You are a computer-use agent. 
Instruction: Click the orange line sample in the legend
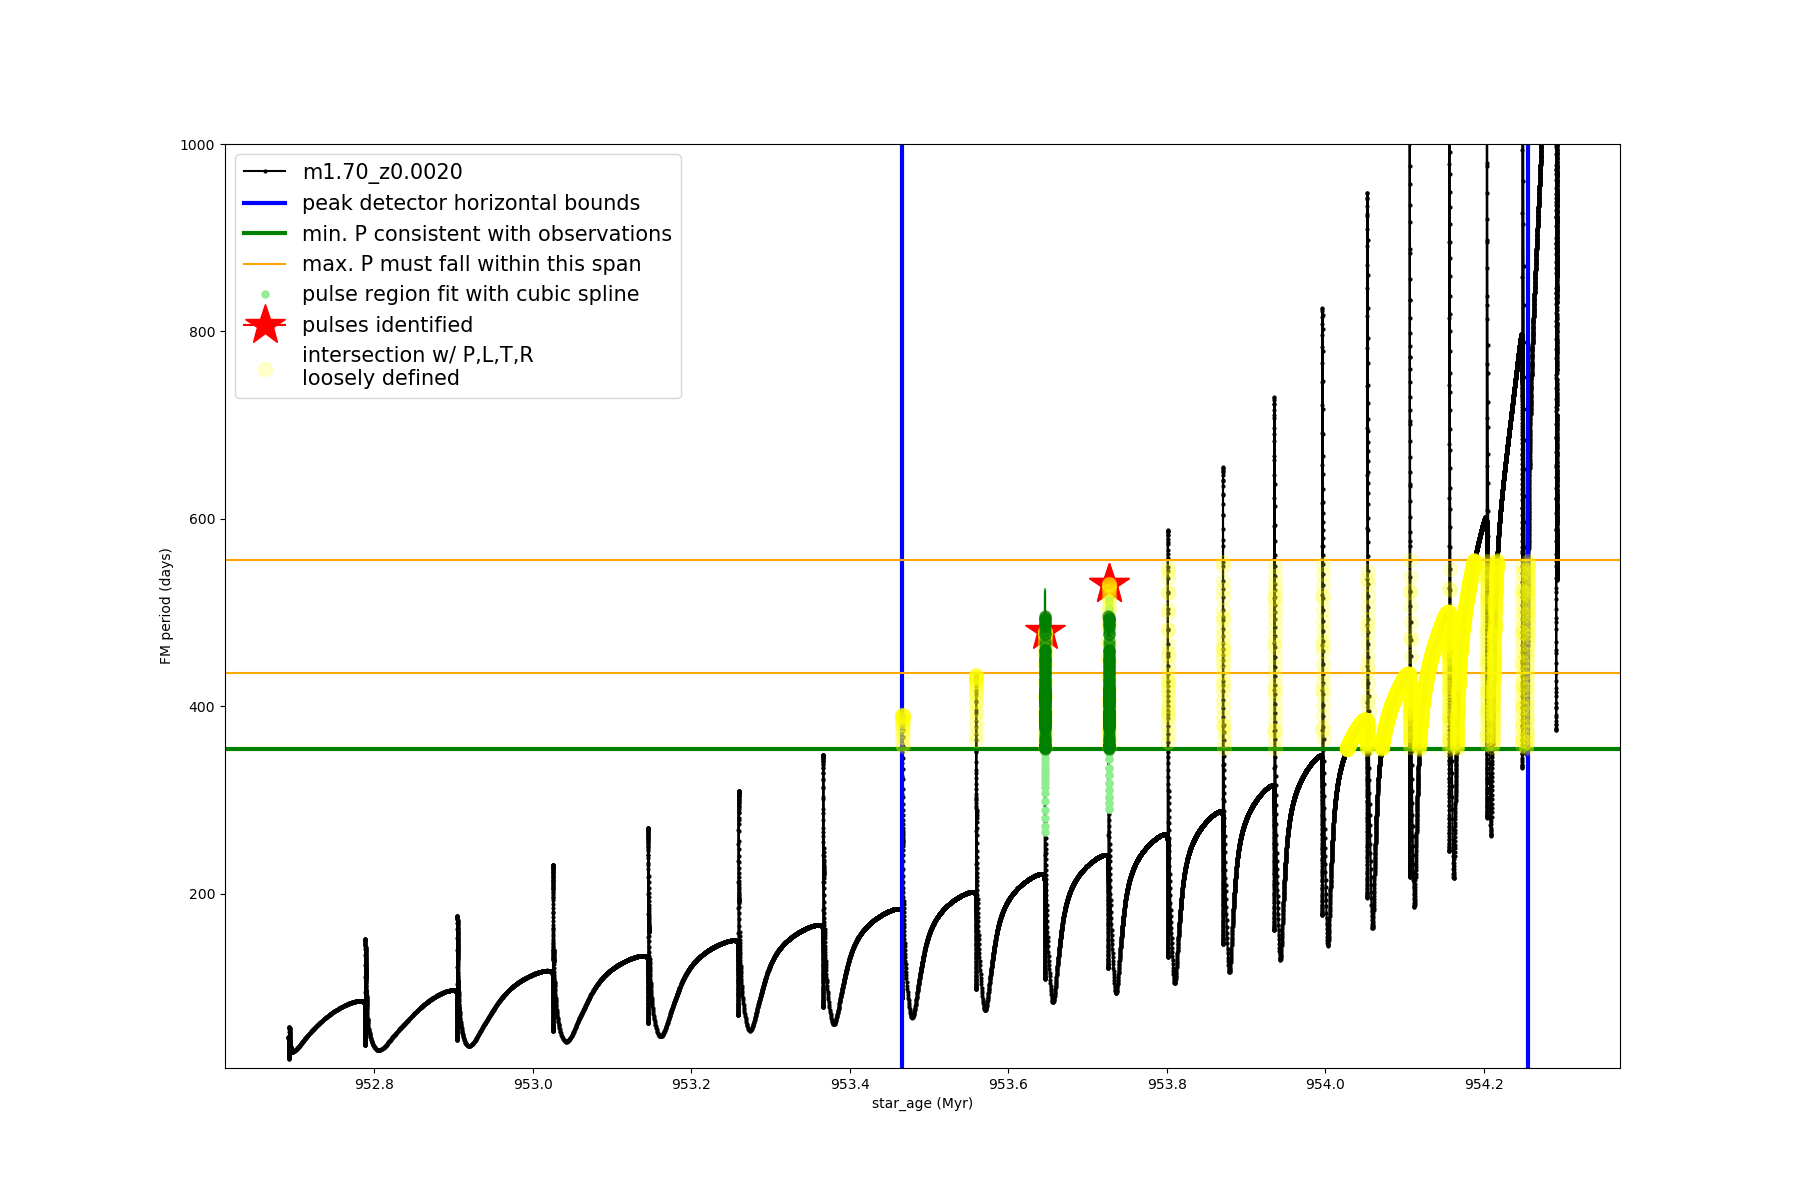tap(265, 264)
